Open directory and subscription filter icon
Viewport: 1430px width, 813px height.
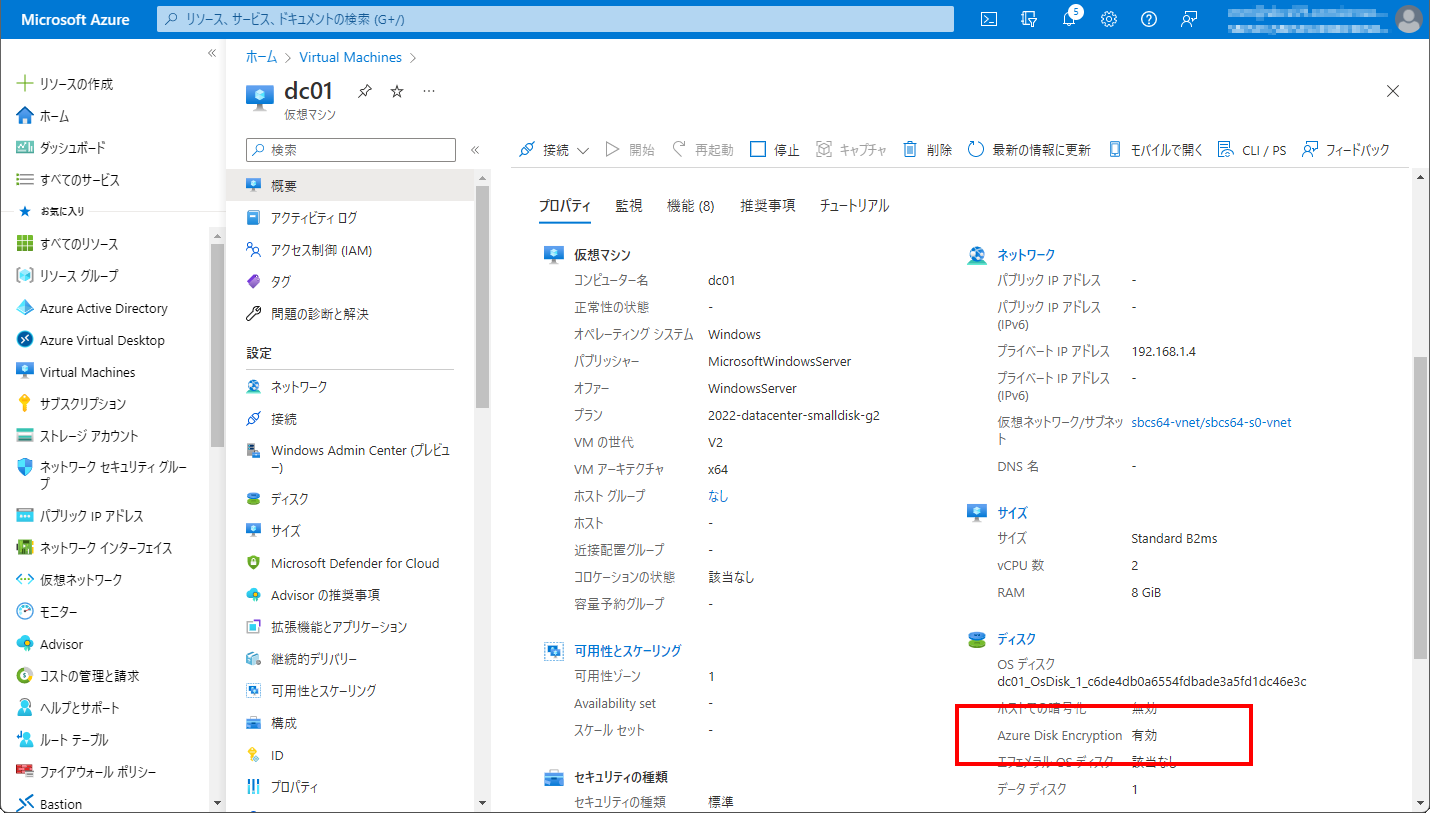pyautogui.click(x=1028, y=19)
